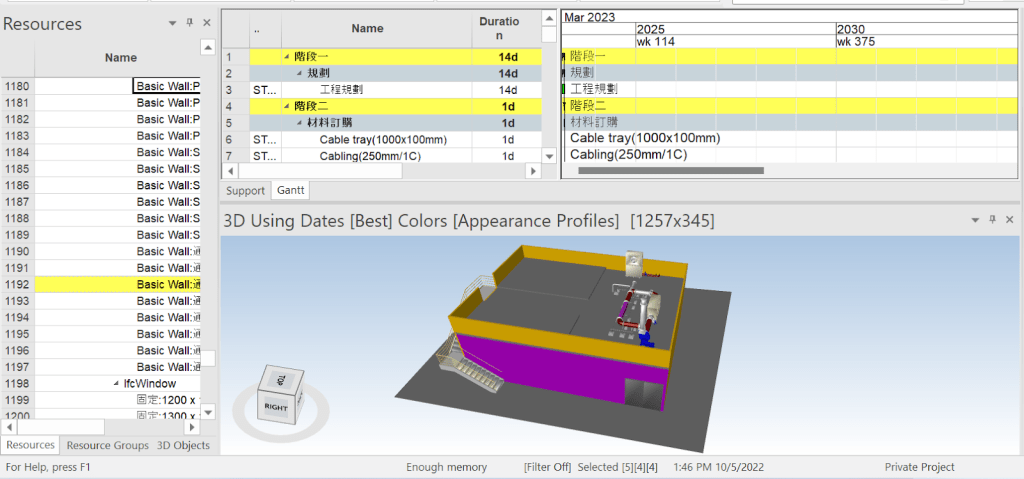The height and width of the screenshot is (479, 1024).
Task: Select the Gantt tab
Action: click(291, 190)
